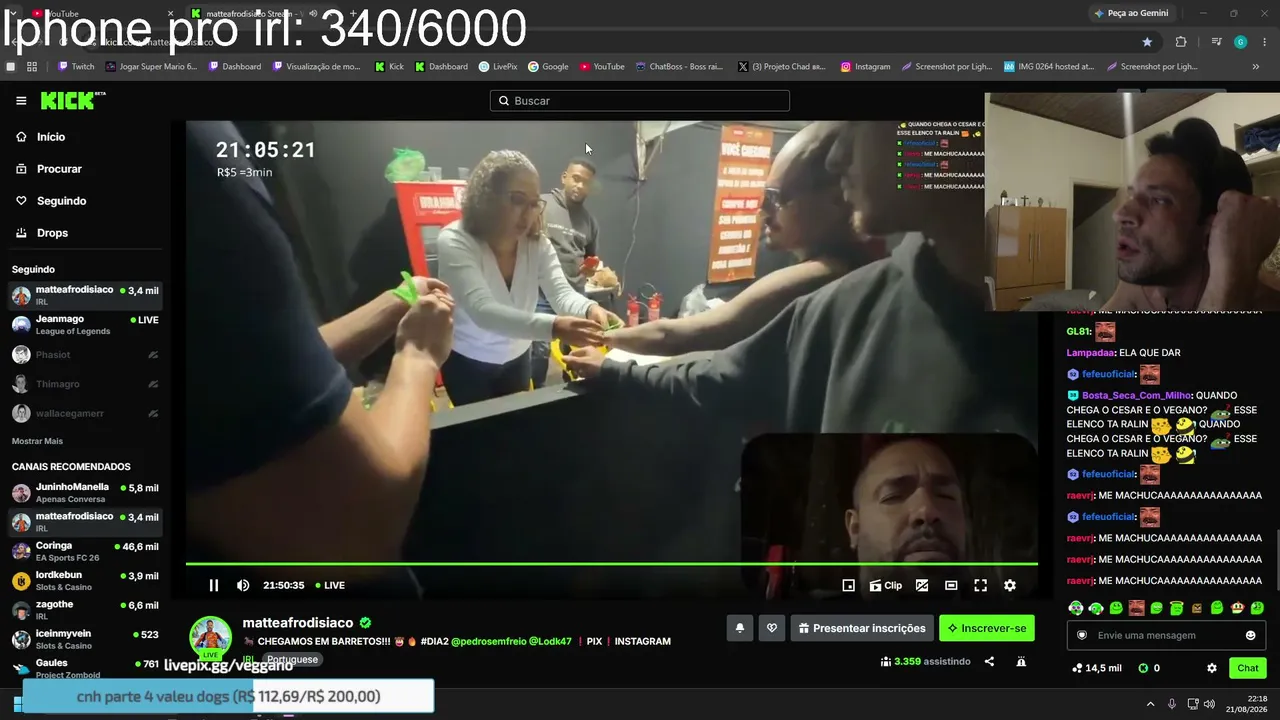Open the emoji picker in chat
Image resolution: width=1280 pixels, height=720 pixels.
click(1250, 635)
